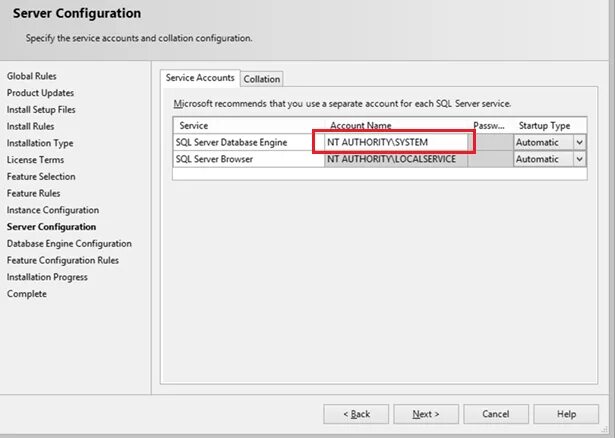Click Feature Configuration Rules step
615x438 pixels.
click(x=63, y=260)
